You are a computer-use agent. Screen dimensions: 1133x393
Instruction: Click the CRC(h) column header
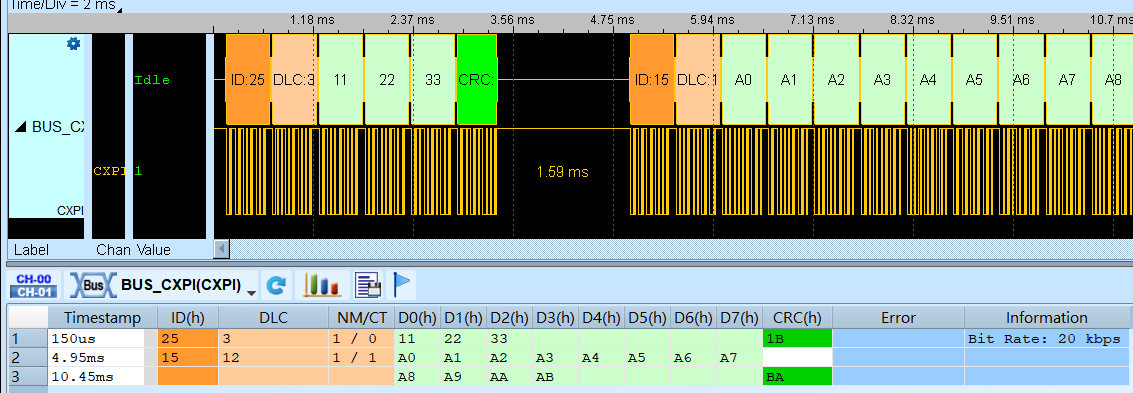click(797, 317)
